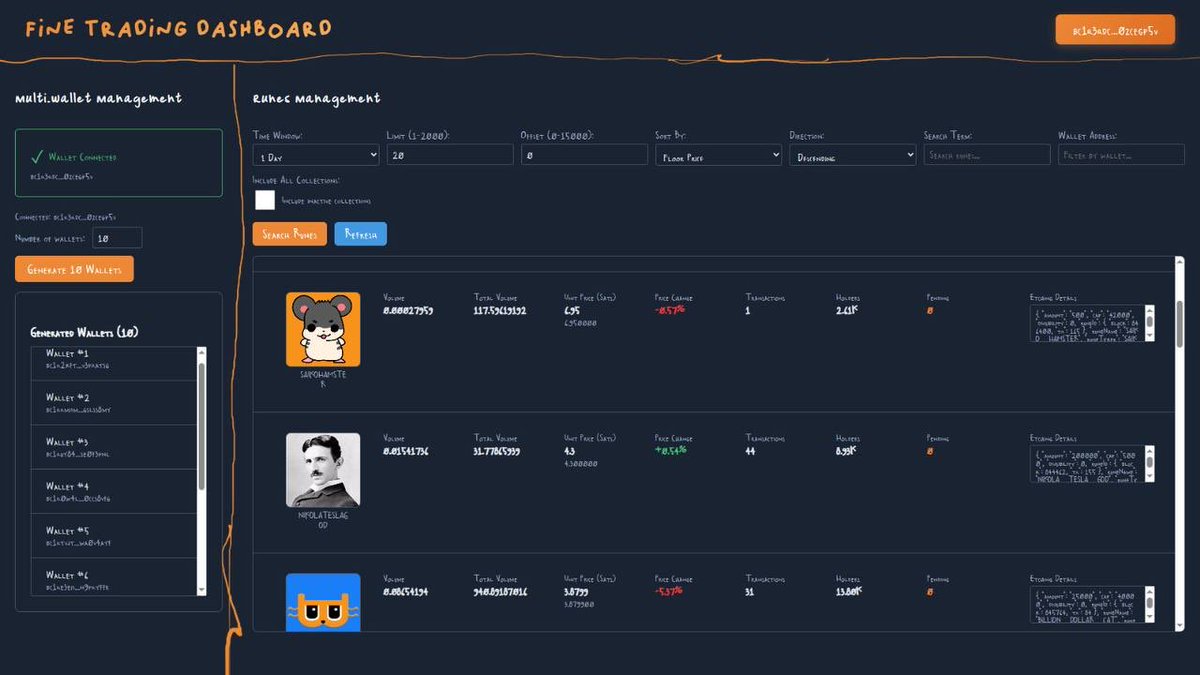The height and width of the screenshot is (675, 1200).
Task: Check Include Inactive Collections
Action: pos(265,199)
